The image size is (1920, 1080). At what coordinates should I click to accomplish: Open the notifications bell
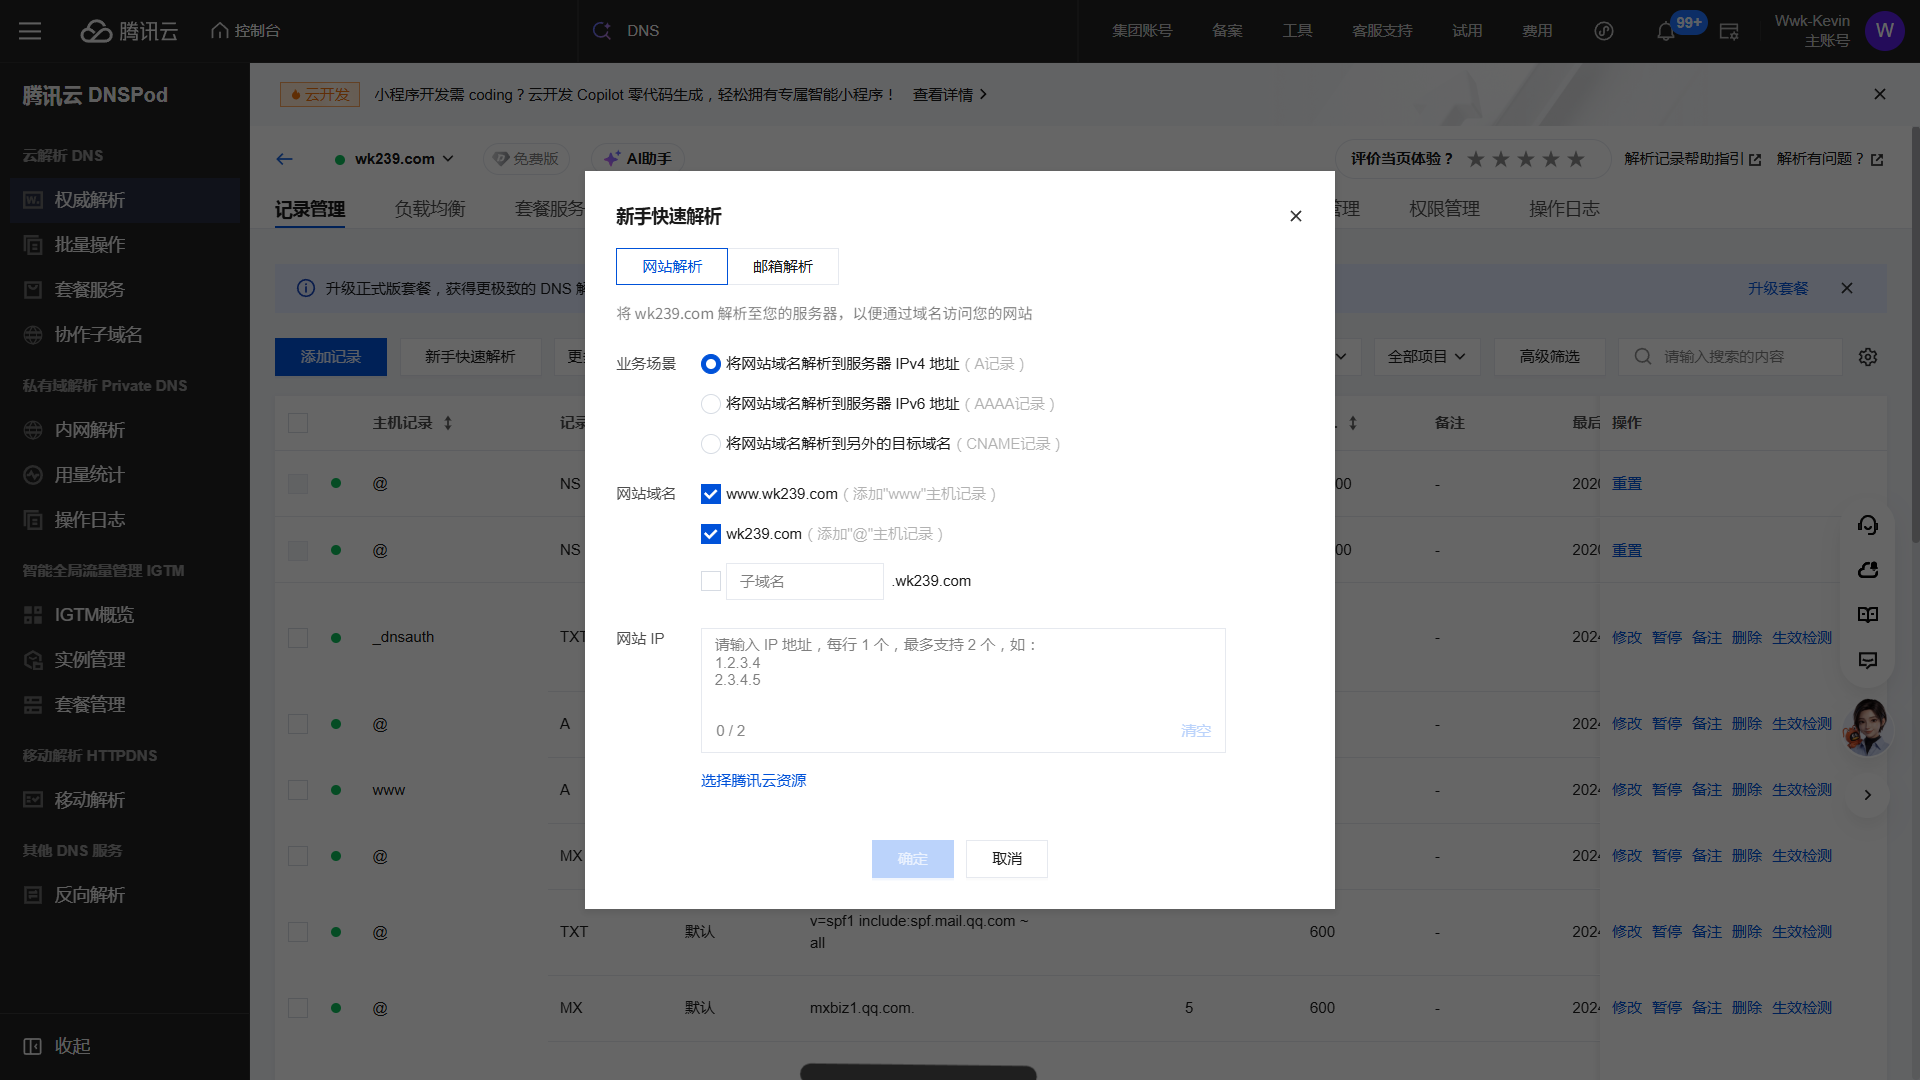coord(1665,32)
